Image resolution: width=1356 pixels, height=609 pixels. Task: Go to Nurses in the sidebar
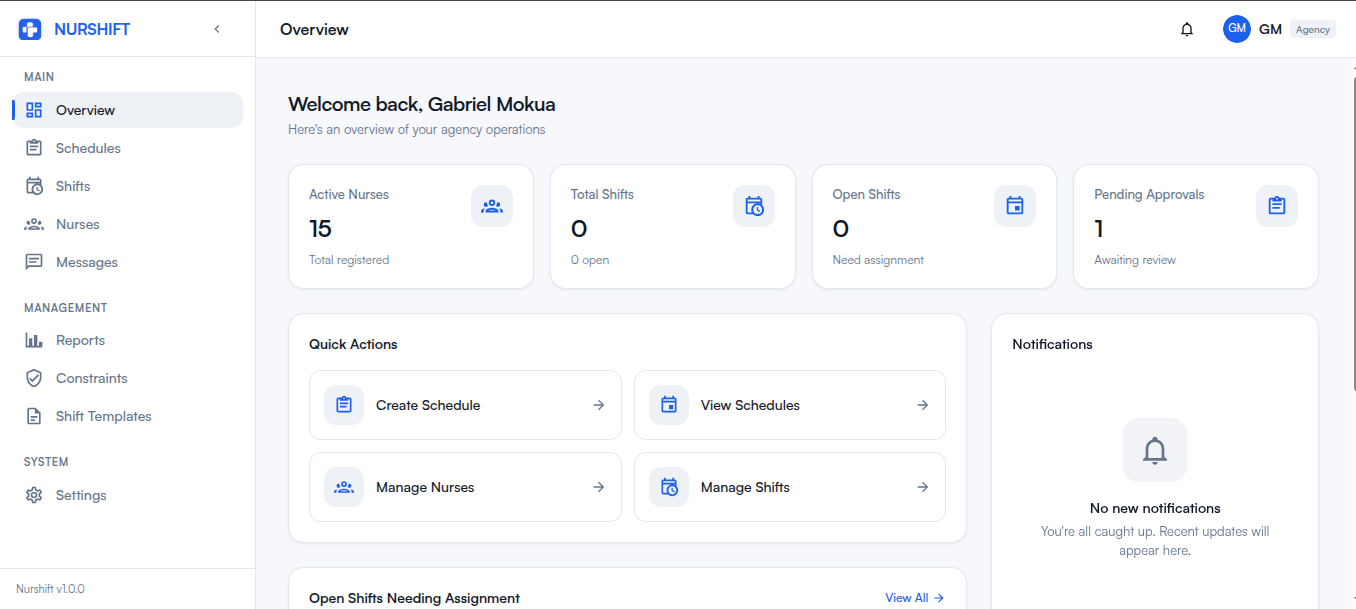pyautogui.click(x=77, y=224)
